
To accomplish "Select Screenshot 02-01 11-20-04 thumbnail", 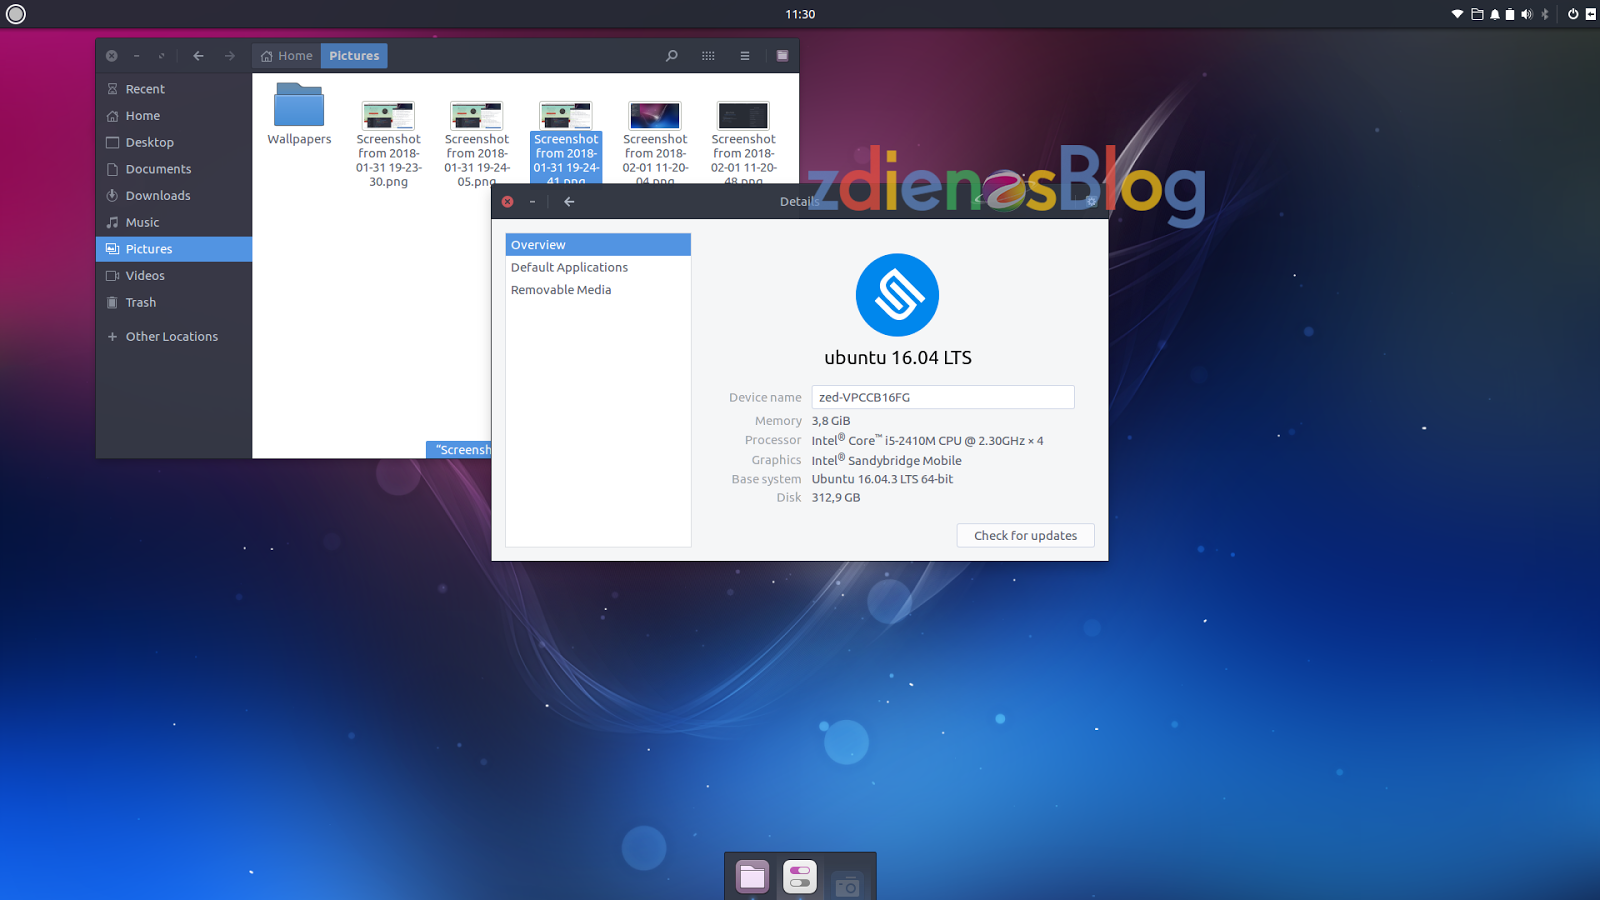I will pos(655,116).
